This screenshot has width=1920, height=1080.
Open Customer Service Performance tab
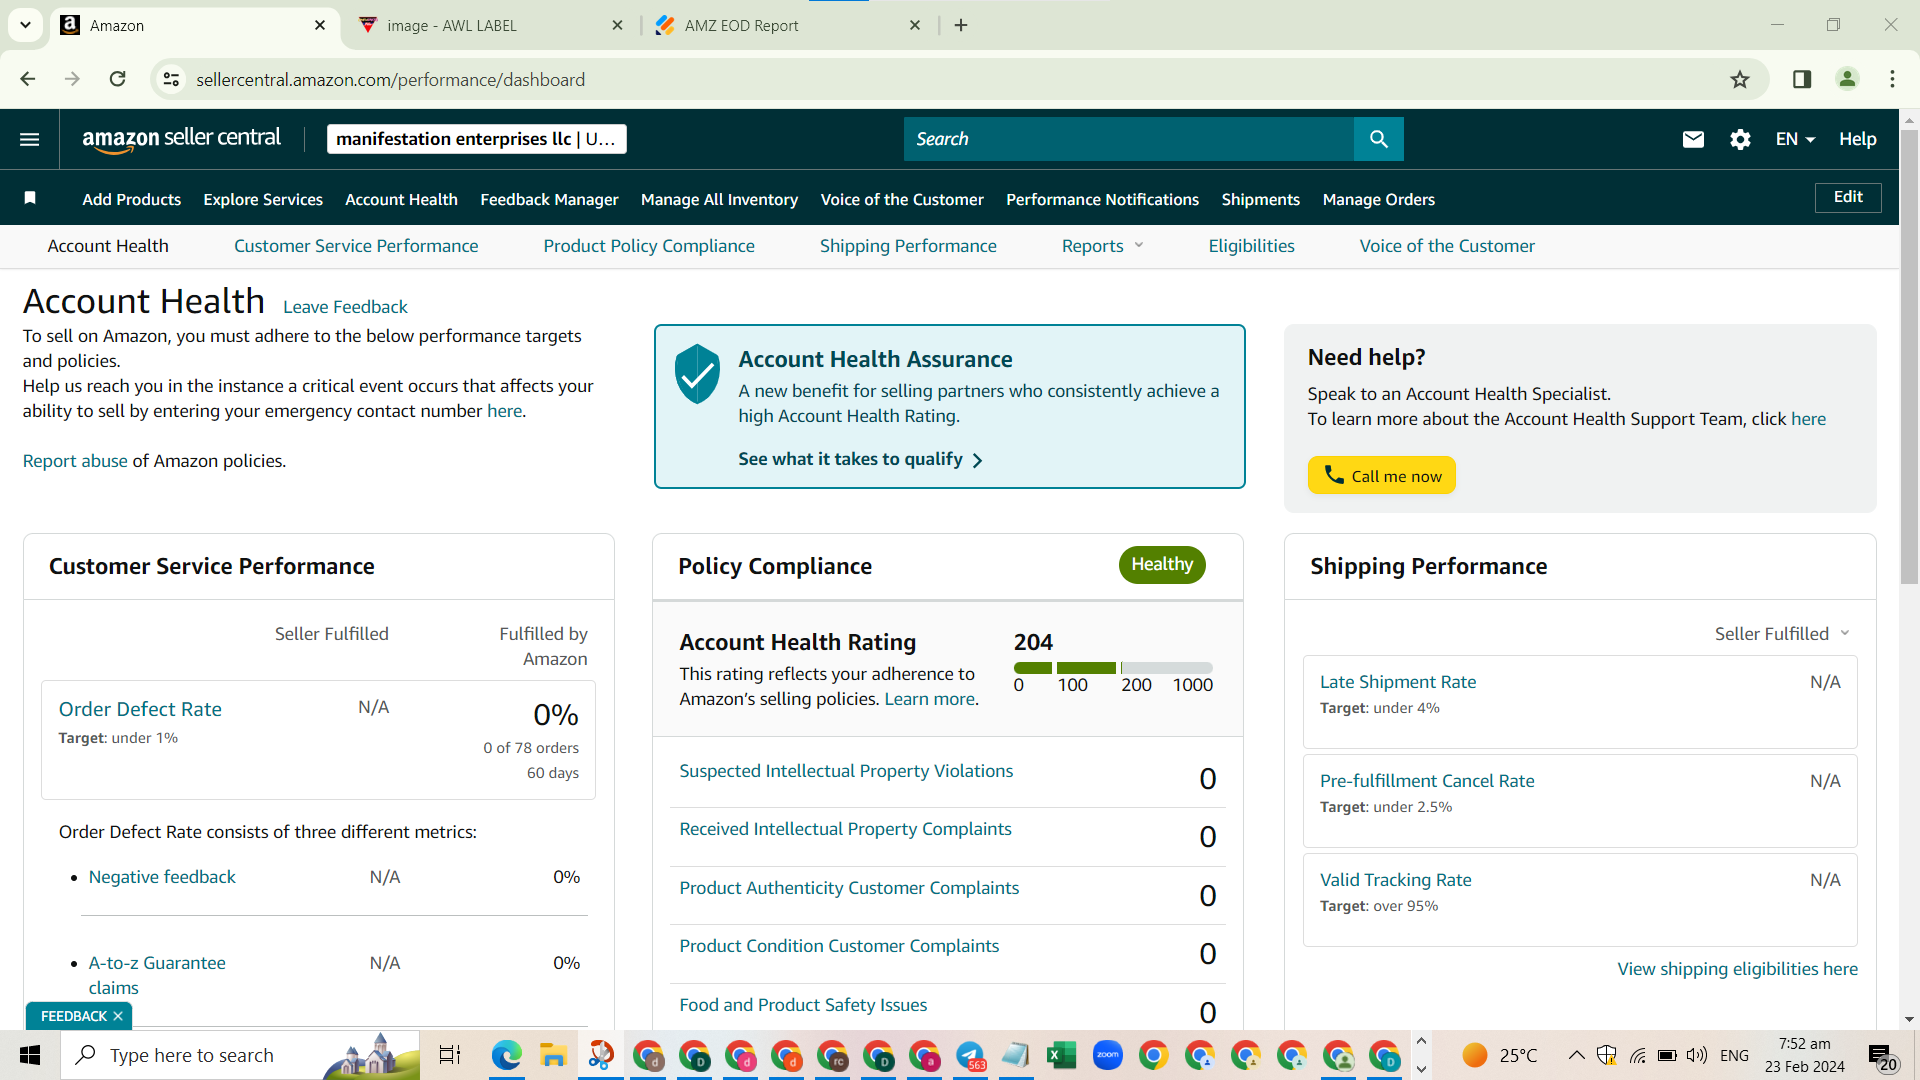tap(356, 246)
